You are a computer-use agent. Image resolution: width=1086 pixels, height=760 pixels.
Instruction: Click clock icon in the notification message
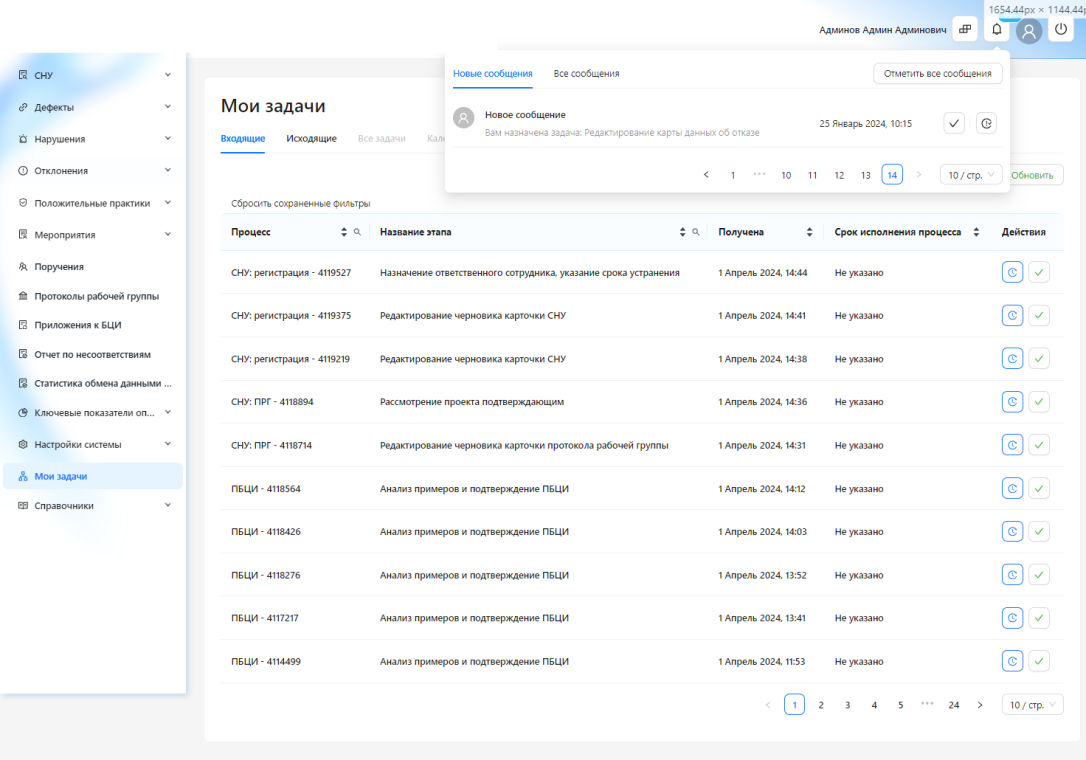coord(986,123)
